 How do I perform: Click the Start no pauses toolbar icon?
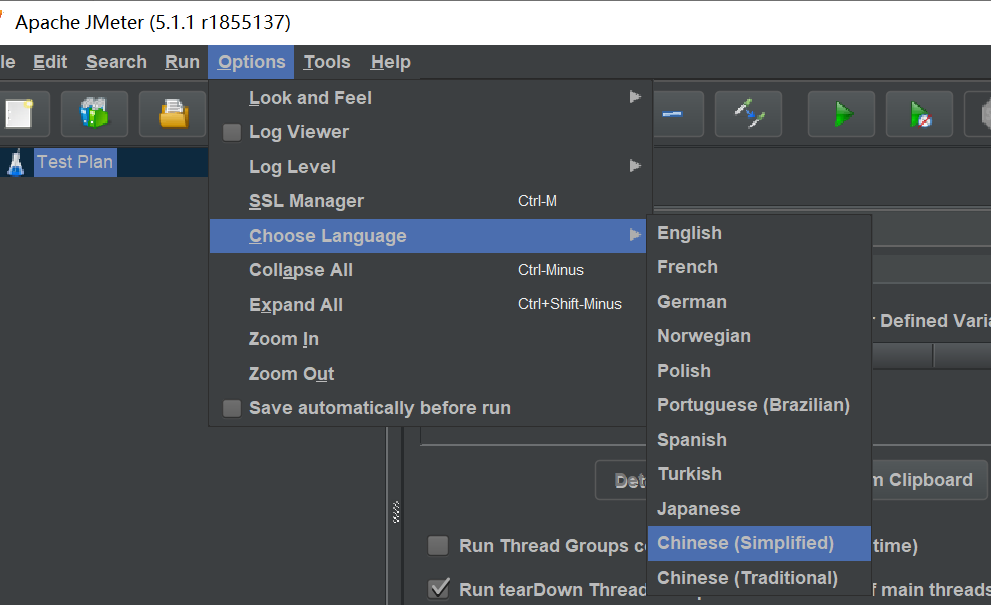(919, 114)
